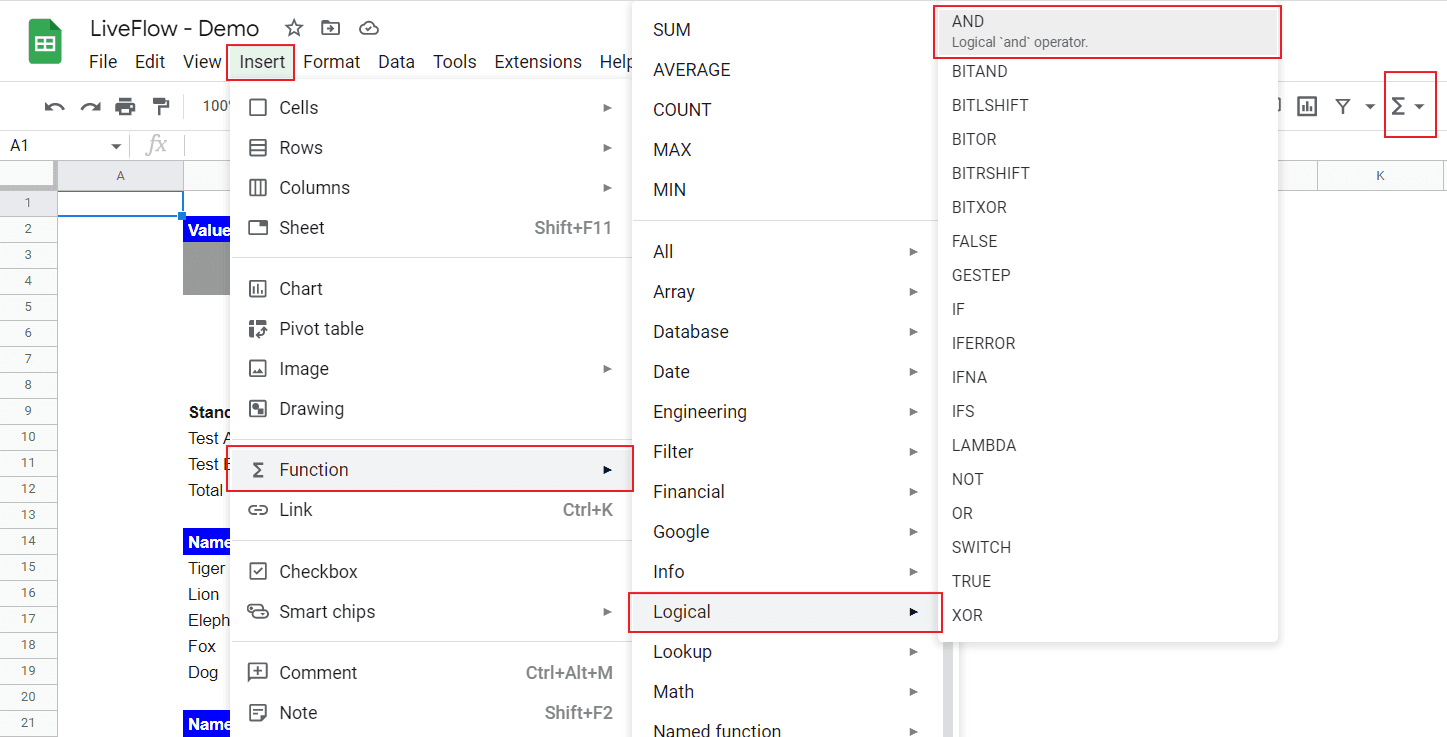
Task: Choose Link from Insert menu
Action: 431,510
